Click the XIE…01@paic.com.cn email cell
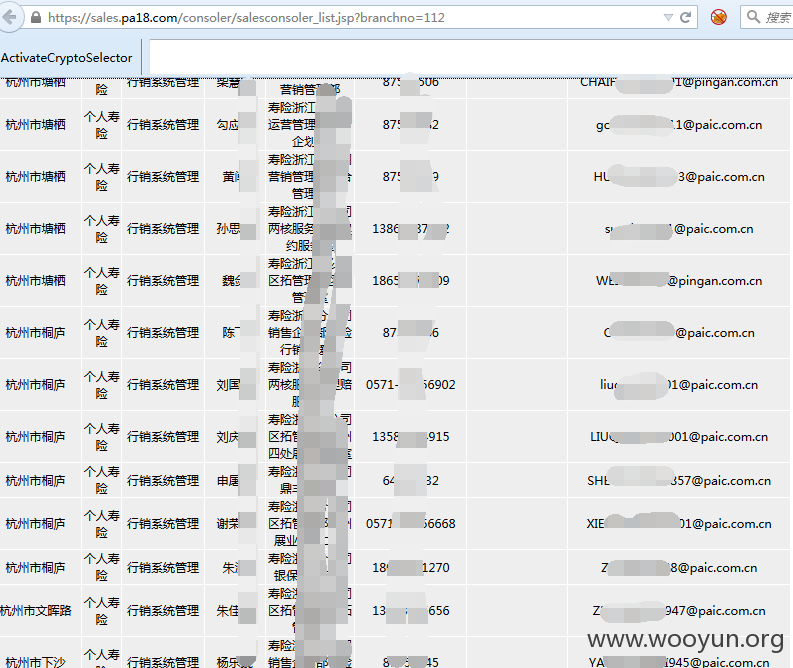Screen dimensions: 793x668 click(679, 523)
